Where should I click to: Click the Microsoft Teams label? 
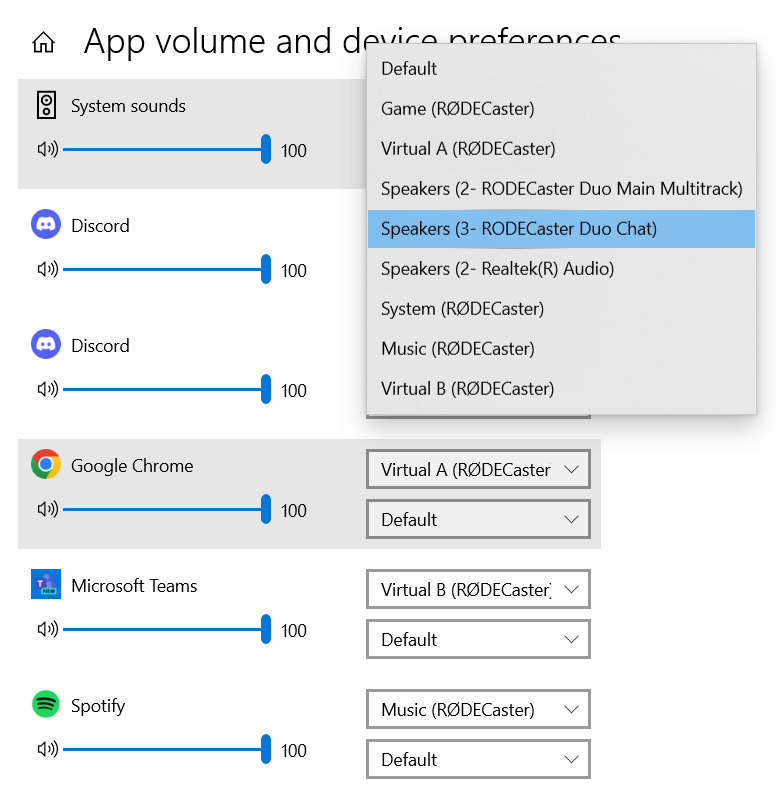coord(134,586)
